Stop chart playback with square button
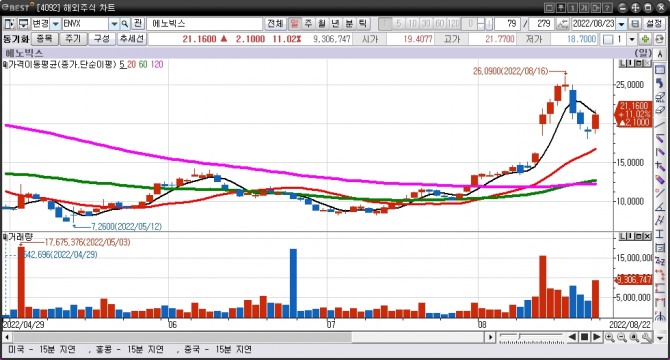670x360 pixels. pyautogui.click(x=585, y=337)
